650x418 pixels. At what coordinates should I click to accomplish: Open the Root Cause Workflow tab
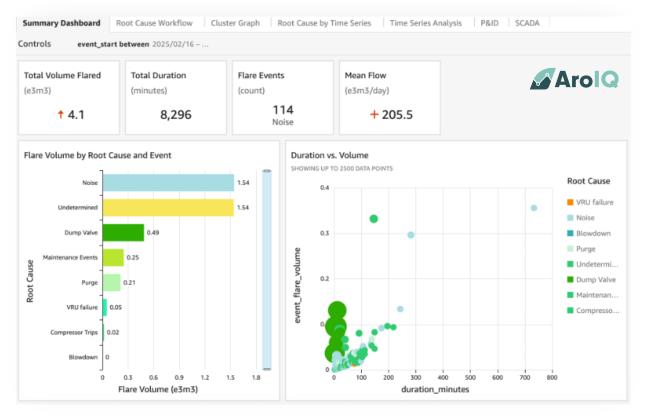[x=153, y=21]
